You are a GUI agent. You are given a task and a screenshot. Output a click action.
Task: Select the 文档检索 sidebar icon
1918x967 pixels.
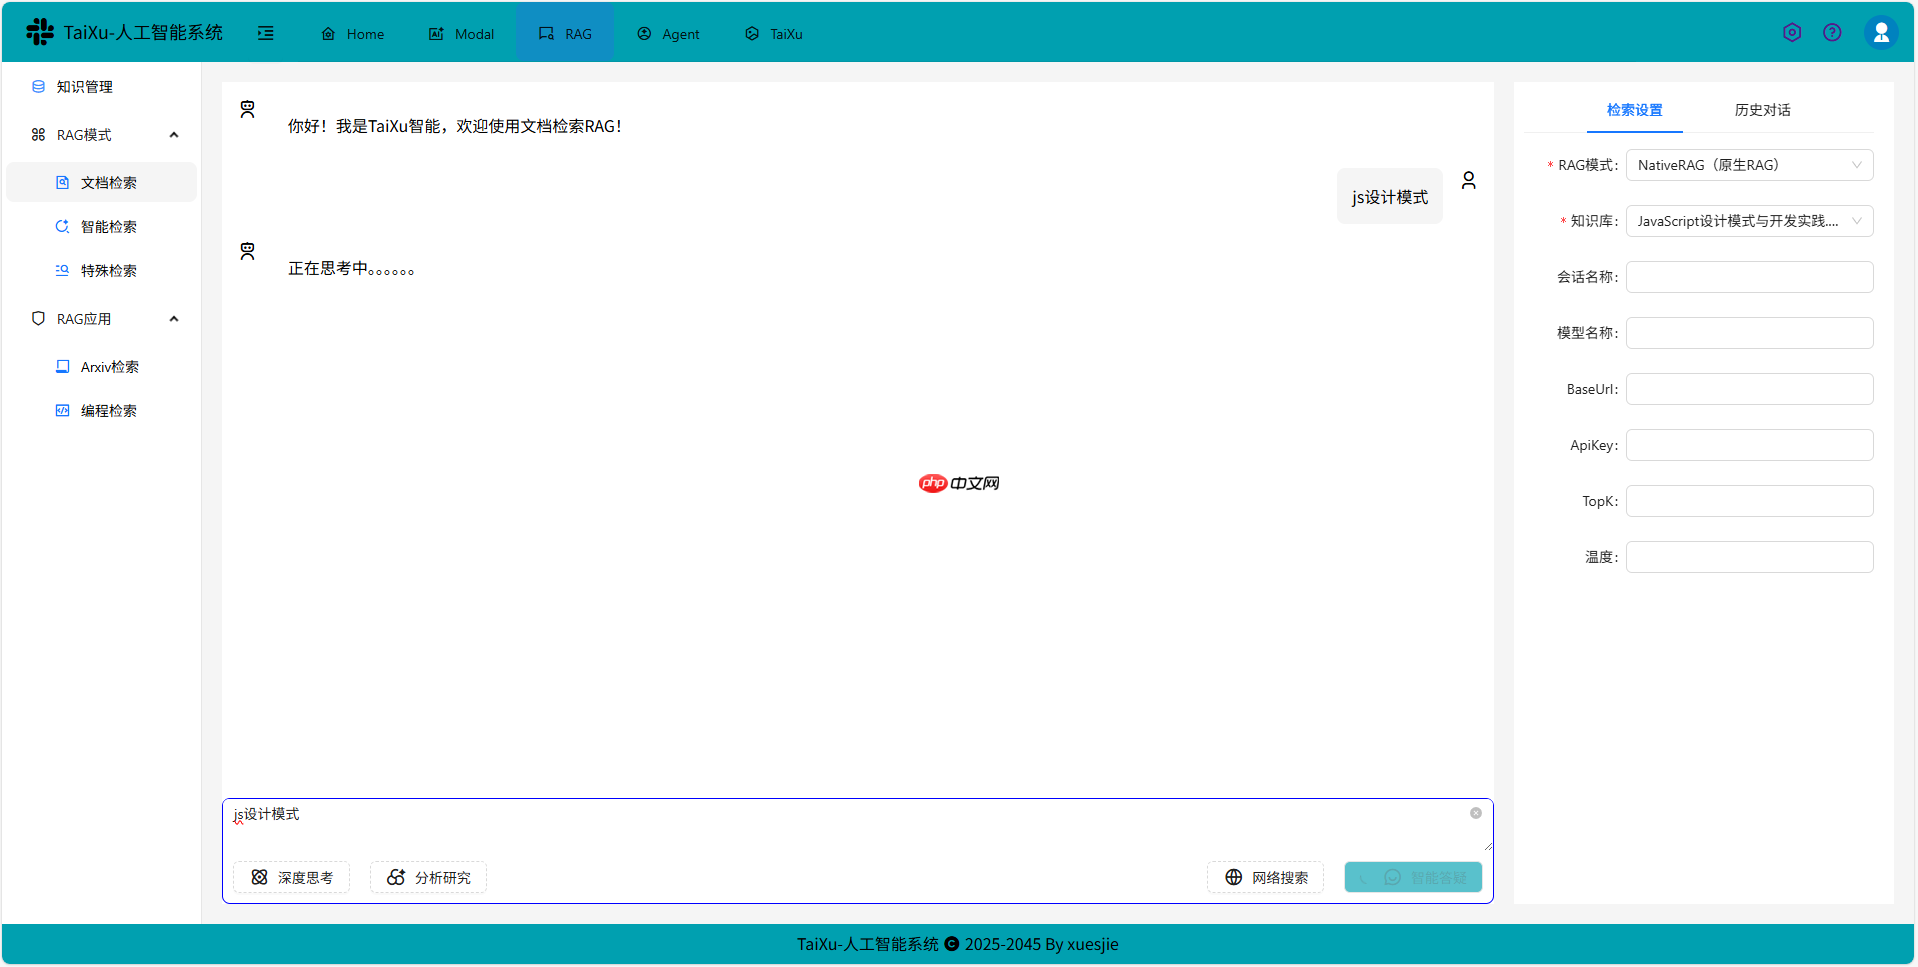[62, 182]
